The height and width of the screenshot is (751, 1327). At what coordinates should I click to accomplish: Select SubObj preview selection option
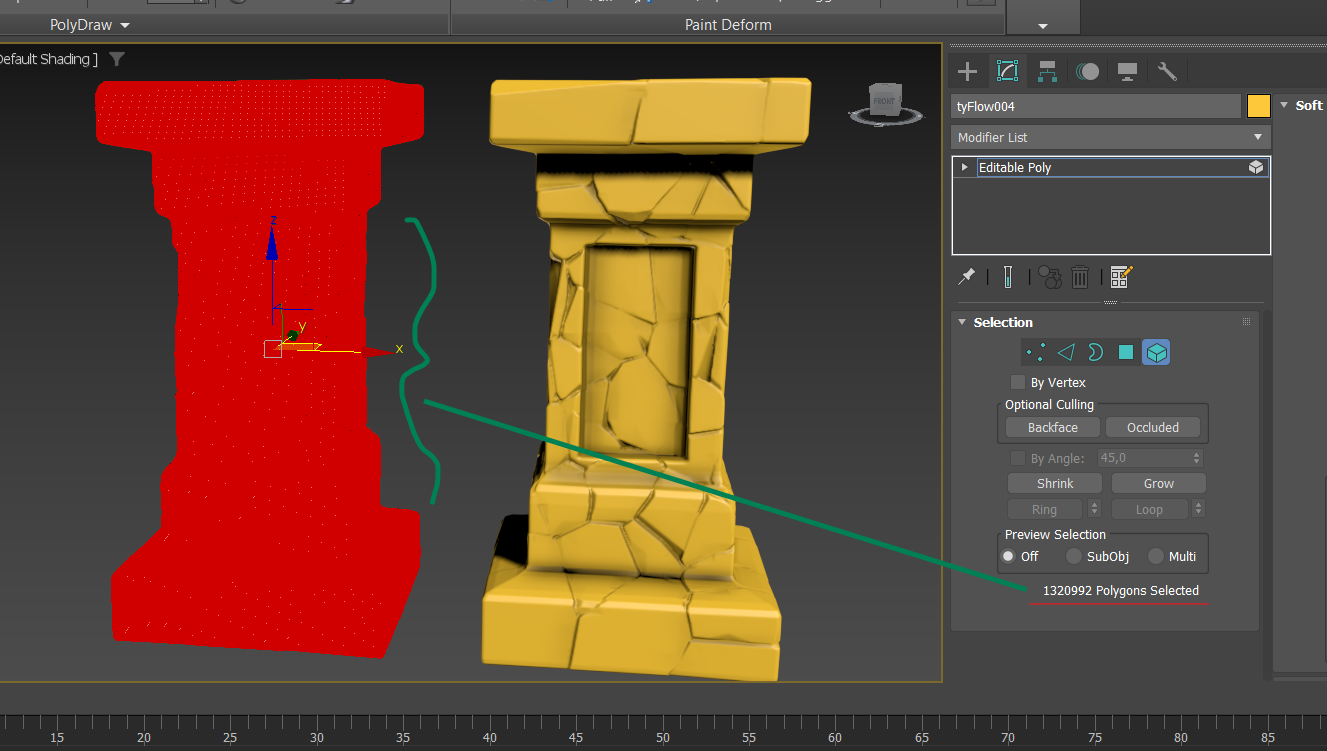click(x=1074, y=556)
